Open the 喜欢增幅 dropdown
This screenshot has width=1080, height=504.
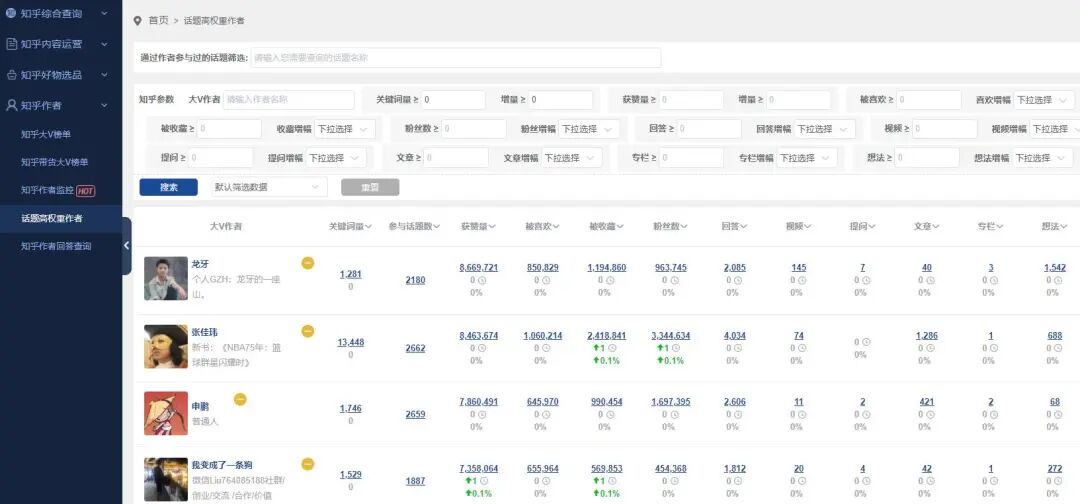click(x=1043, y=100)
